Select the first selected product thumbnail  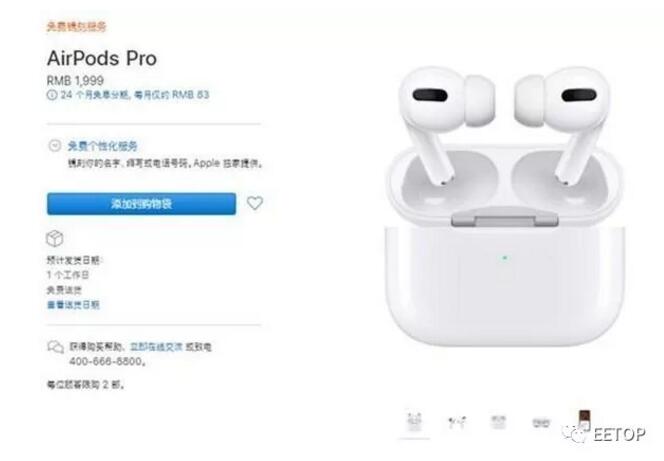point(414,422)
